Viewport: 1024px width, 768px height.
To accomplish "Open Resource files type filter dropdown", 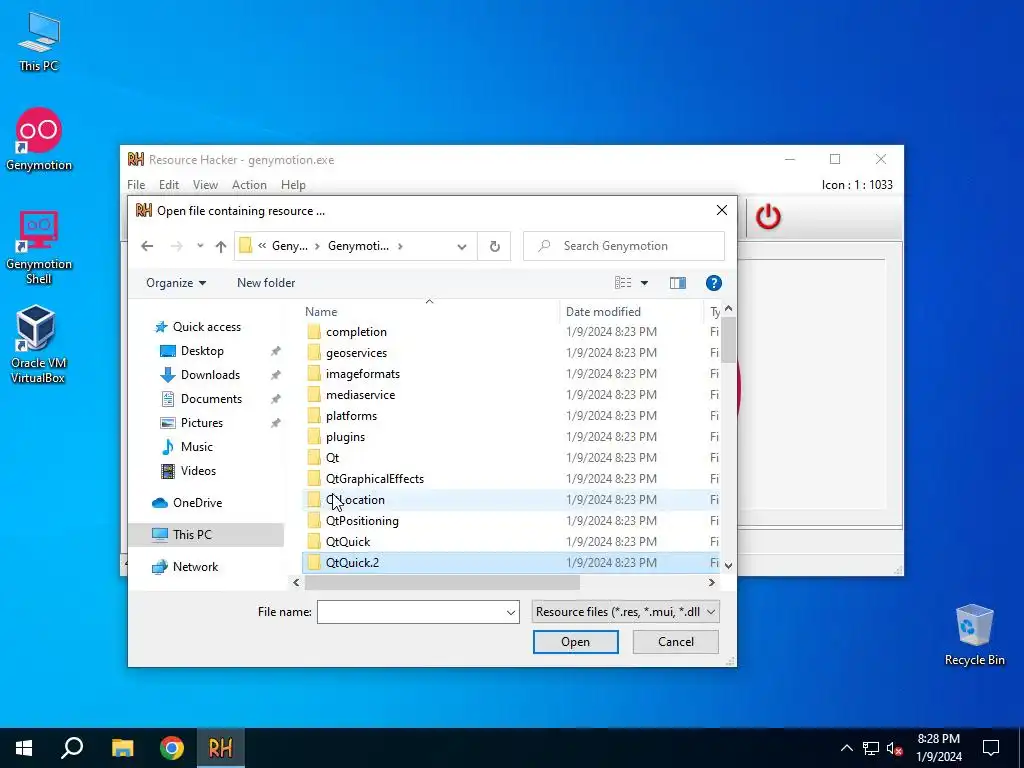I will 626,612.
